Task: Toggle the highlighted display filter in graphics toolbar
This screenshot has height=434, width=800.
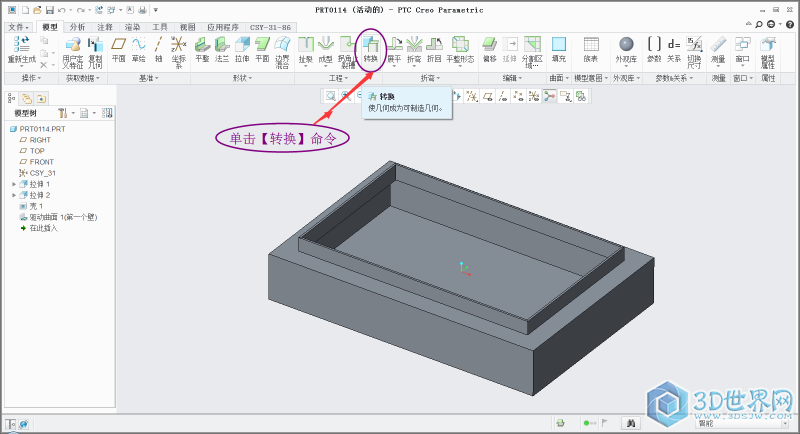Action: 549,96
